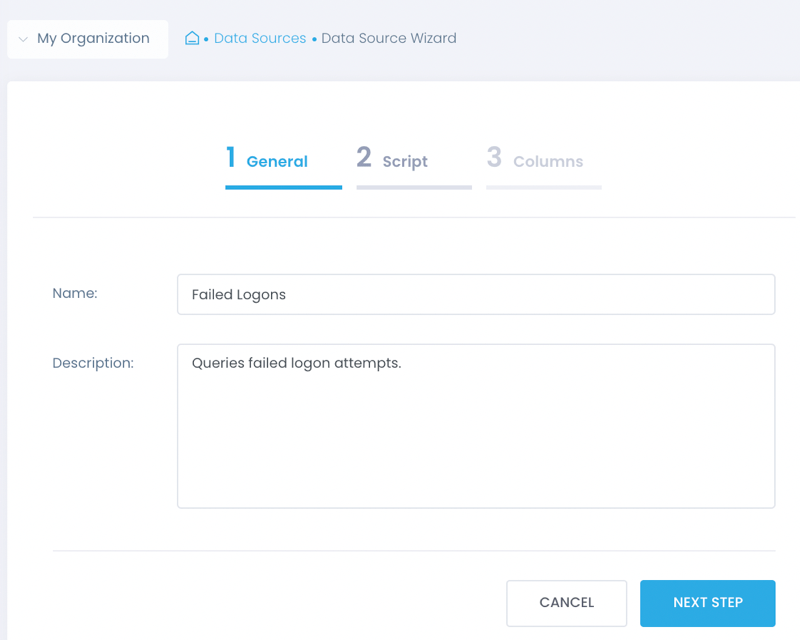
Task: Open the Data Sources breadcrumb link
Action: coord(260,38)
